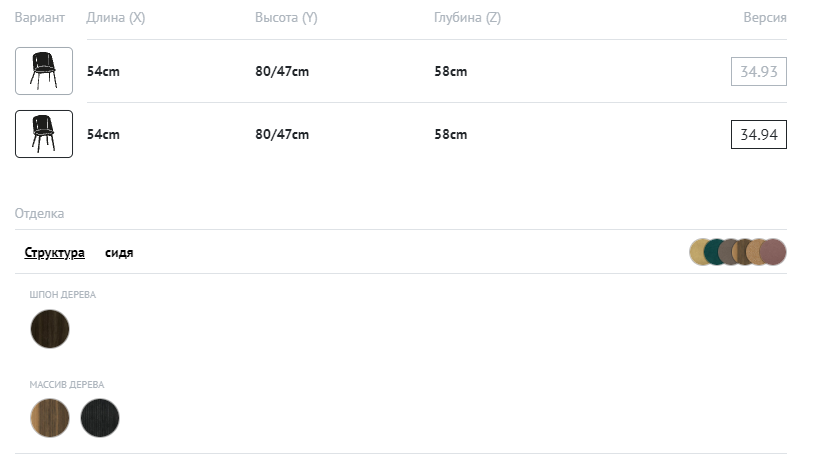Choose the mauve pink fabric swatch

tap(774, 252)
